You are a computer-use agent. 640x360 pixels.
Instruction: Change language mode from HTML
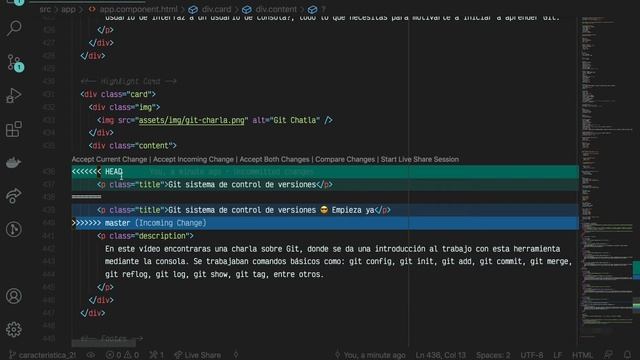(x=582, y=355)
